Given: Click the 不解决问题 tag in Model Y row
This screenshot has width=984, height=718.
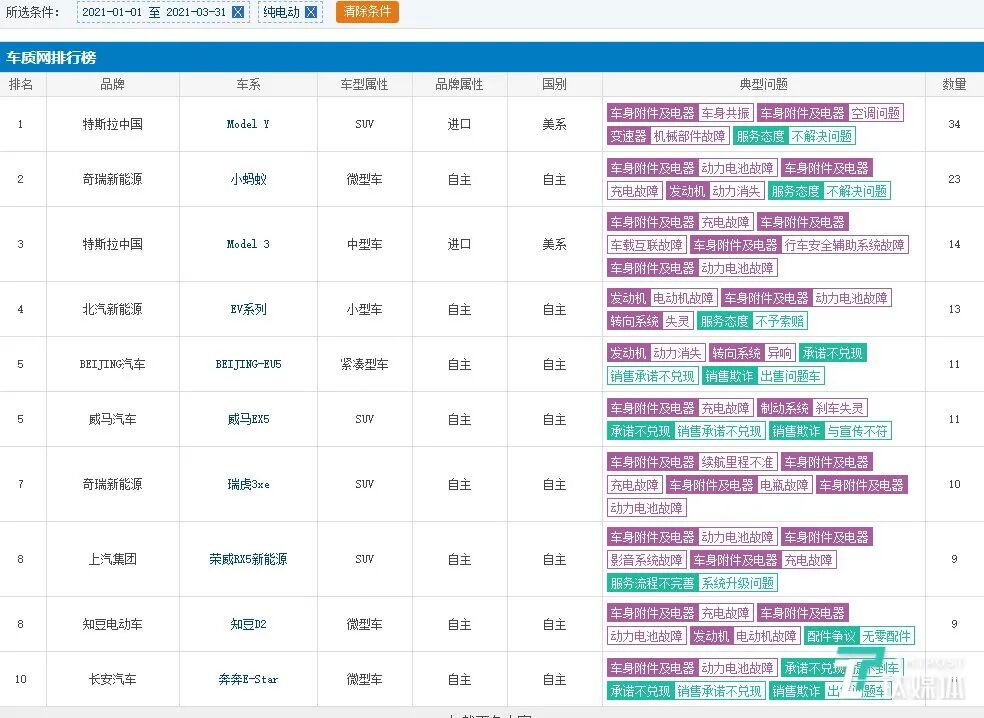Looking at the screenshot, I should point(821,136).
